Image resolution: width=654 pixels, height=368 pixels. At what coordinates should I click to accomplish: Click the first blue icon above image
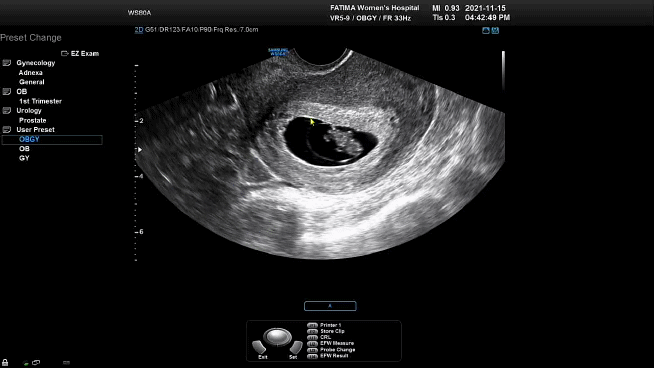[486, 30]
